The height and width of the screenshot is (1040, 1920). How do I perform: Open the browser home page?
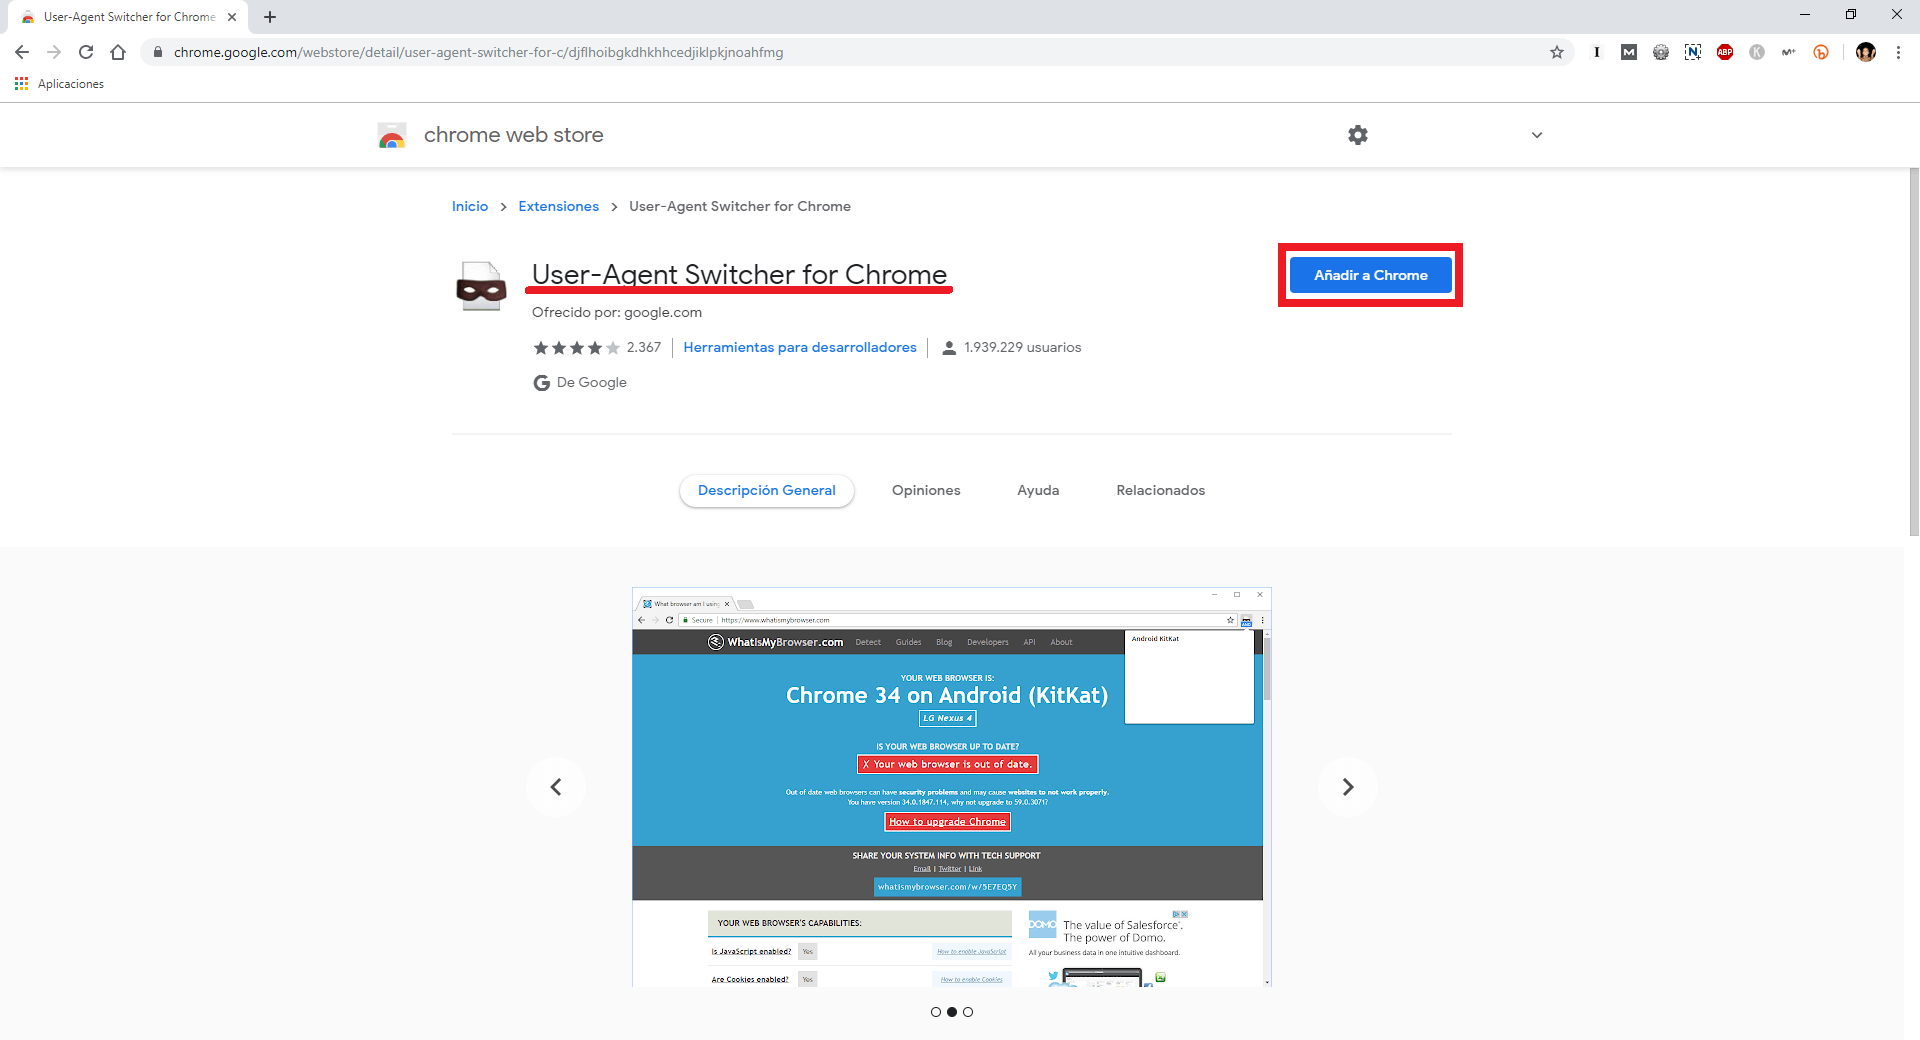point(118,52)
